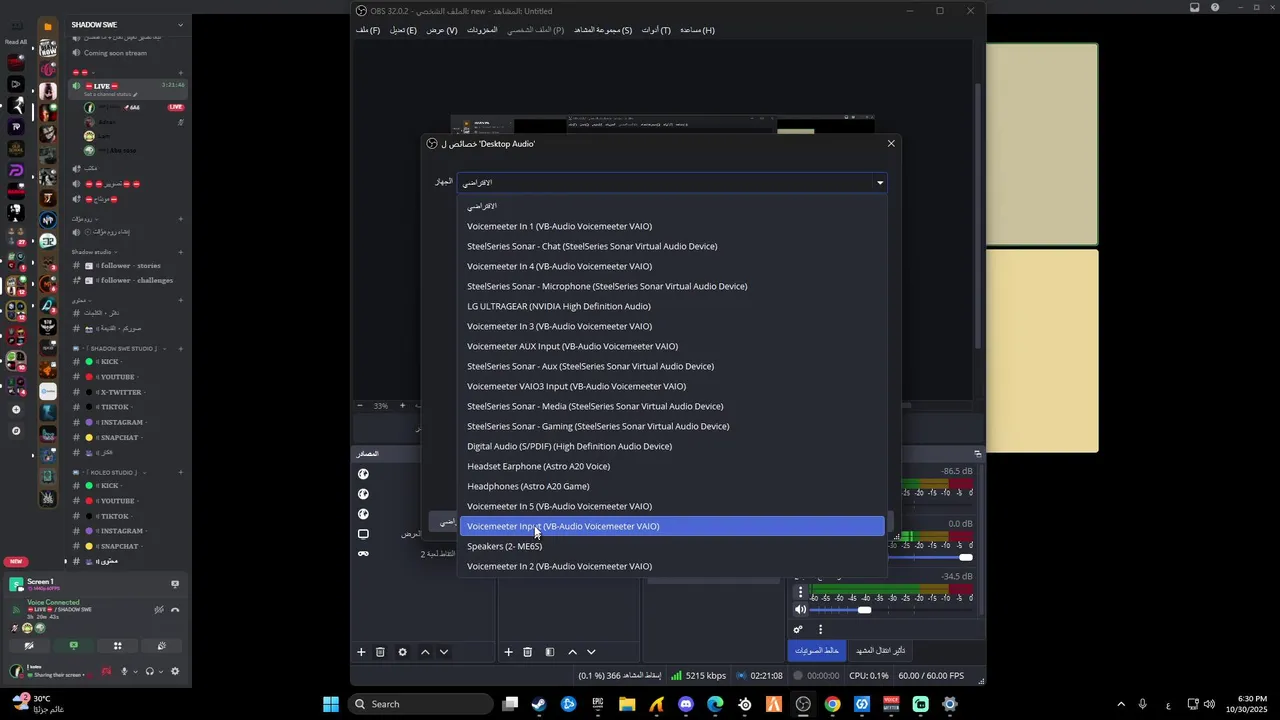
Task: Stop streaming Screen 1 in Discord
Action: click(x=174, y=584)
